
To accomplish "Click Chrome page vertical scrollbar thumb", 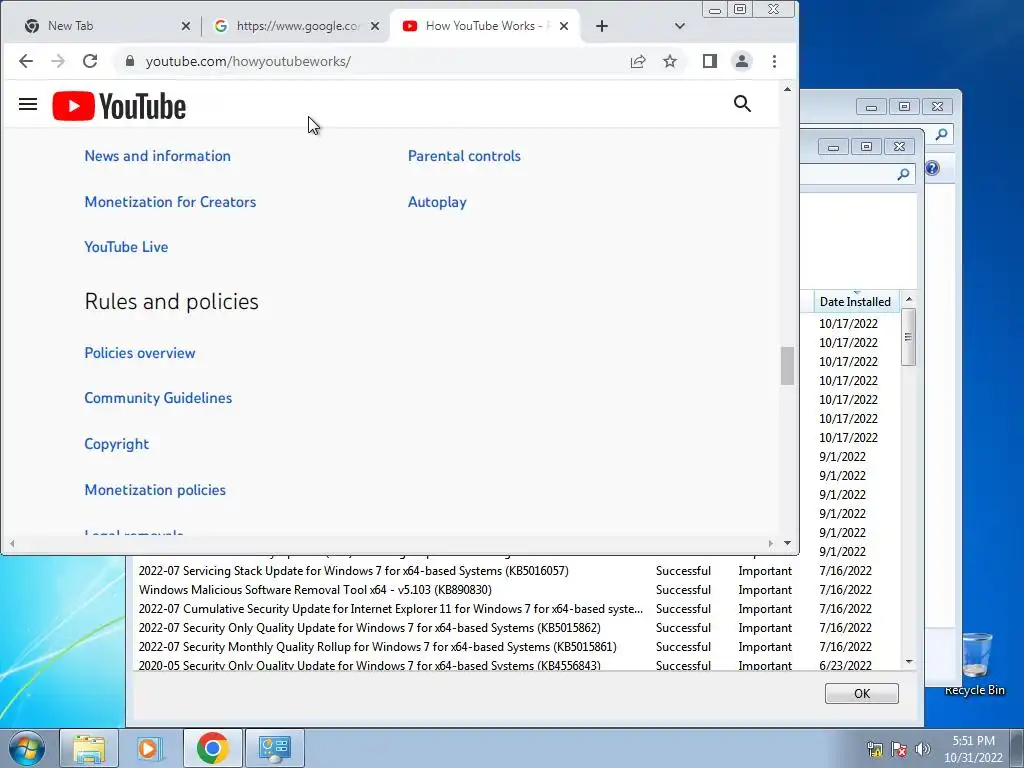I will pyautogui.click(x=787, y=366).
